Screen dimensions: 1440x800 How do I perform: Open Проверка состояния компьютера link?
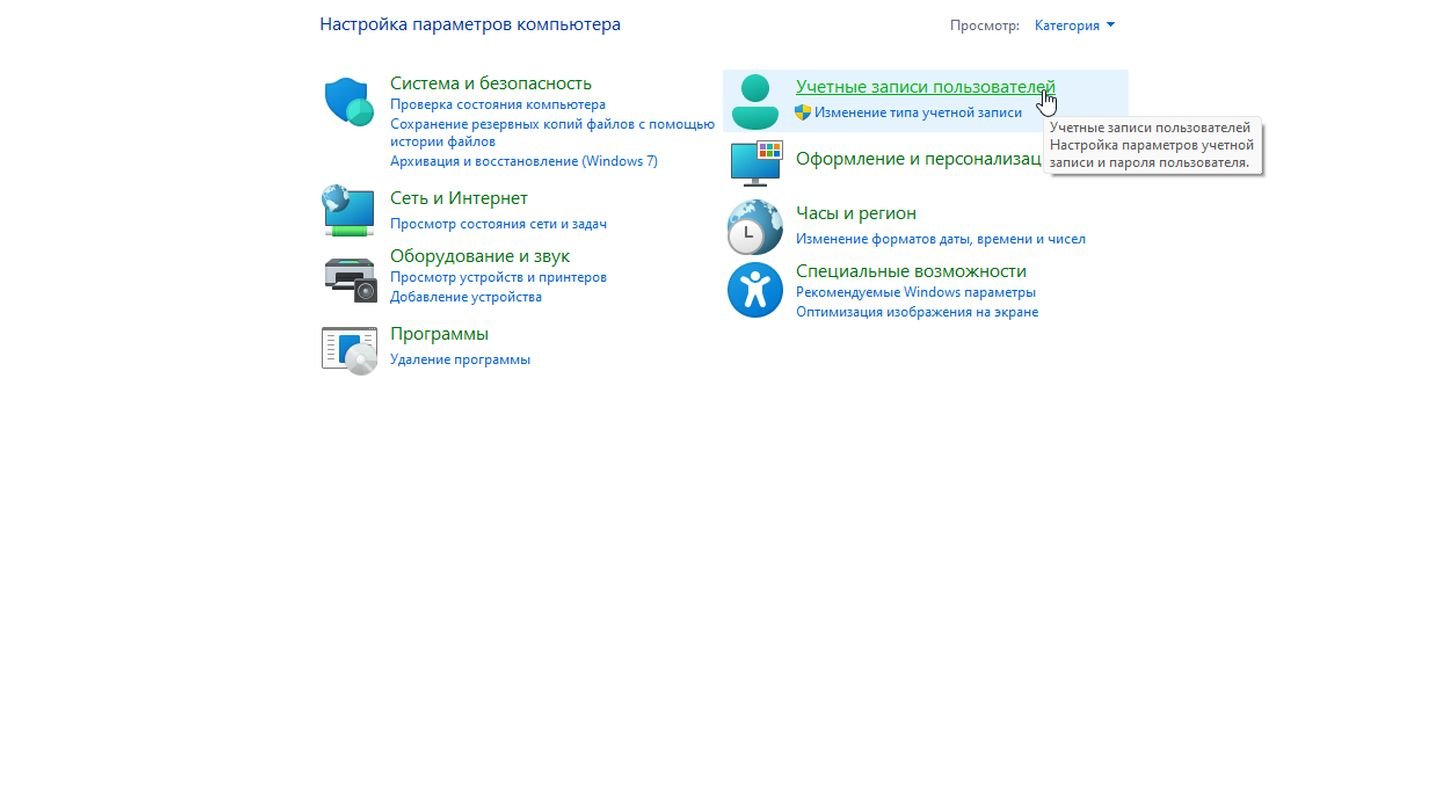click(x=497, y=104)
